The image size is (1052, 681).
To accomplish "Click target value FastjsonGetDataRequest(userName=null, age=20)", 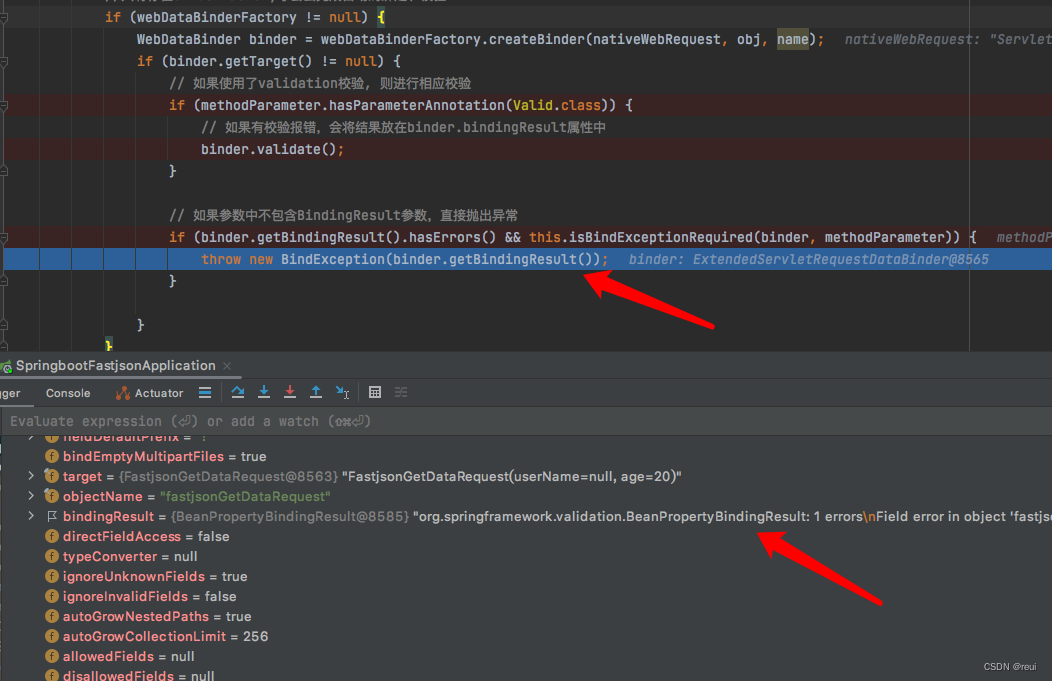I will click(x=512, y=476).
